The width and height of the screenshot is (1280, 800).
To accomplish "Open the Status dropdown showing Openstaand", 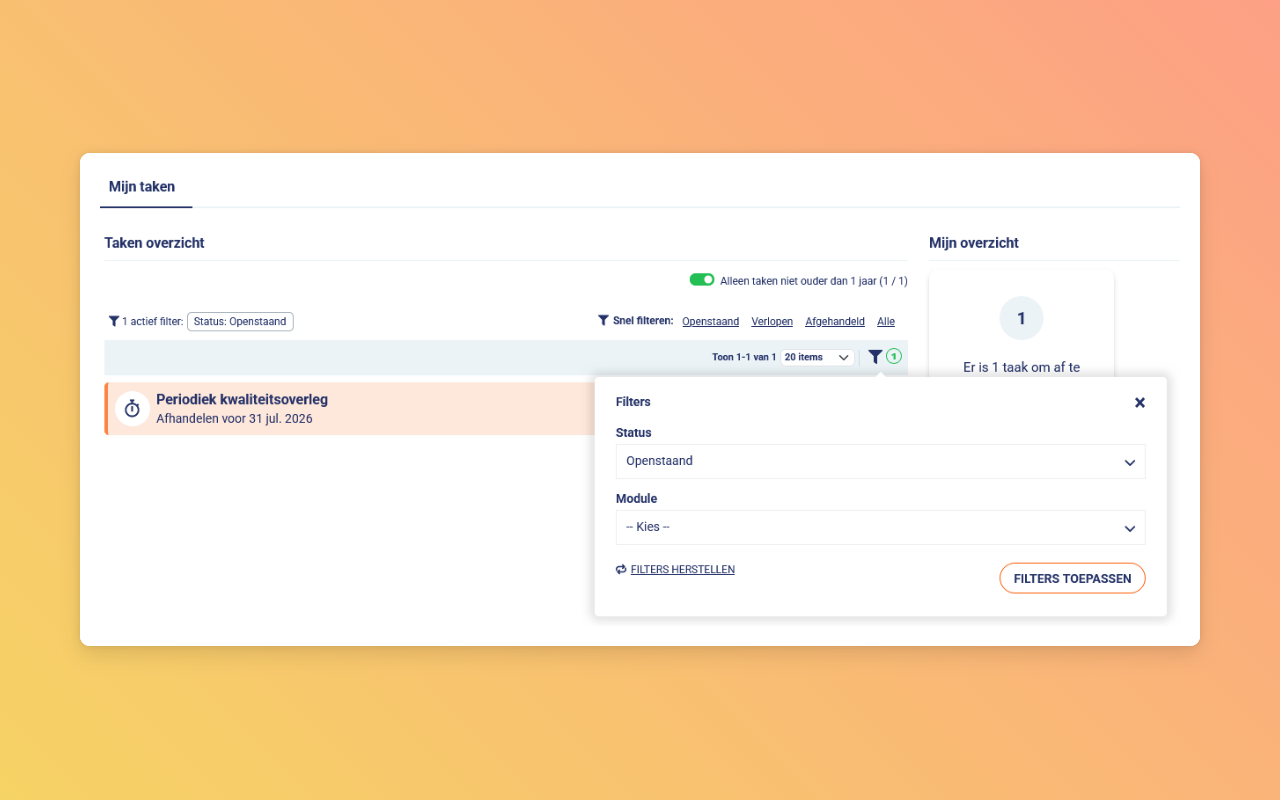I will (x=880, y=462).
